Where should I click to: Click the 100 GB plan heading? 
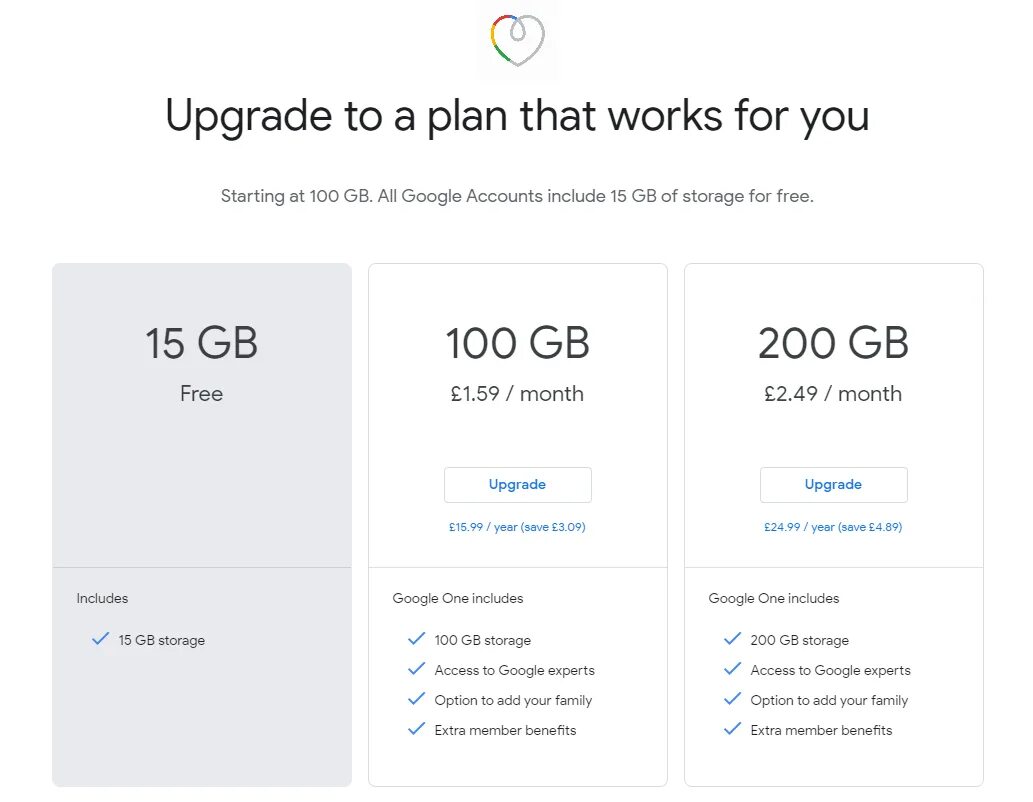point(517,343)
